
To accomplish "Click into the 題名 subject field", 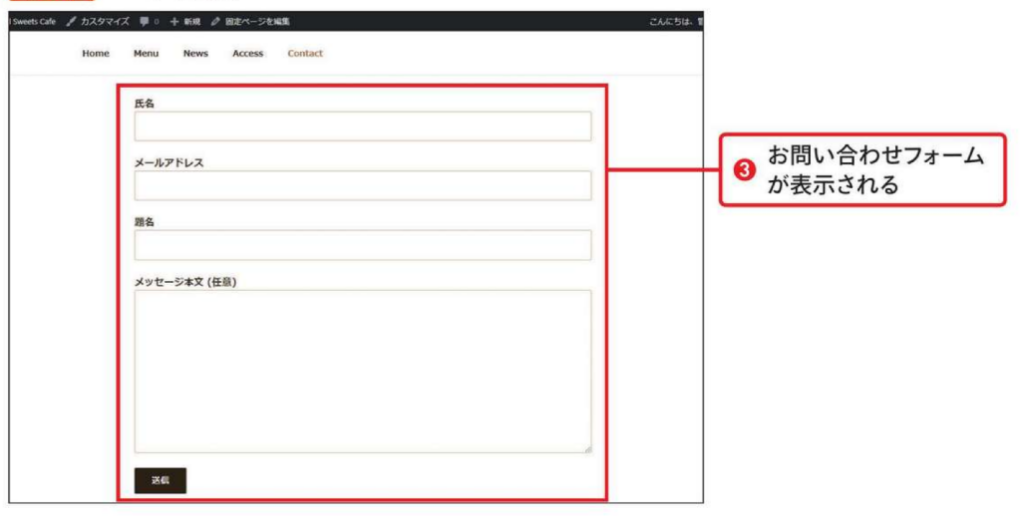I will (x=362, y=245).
